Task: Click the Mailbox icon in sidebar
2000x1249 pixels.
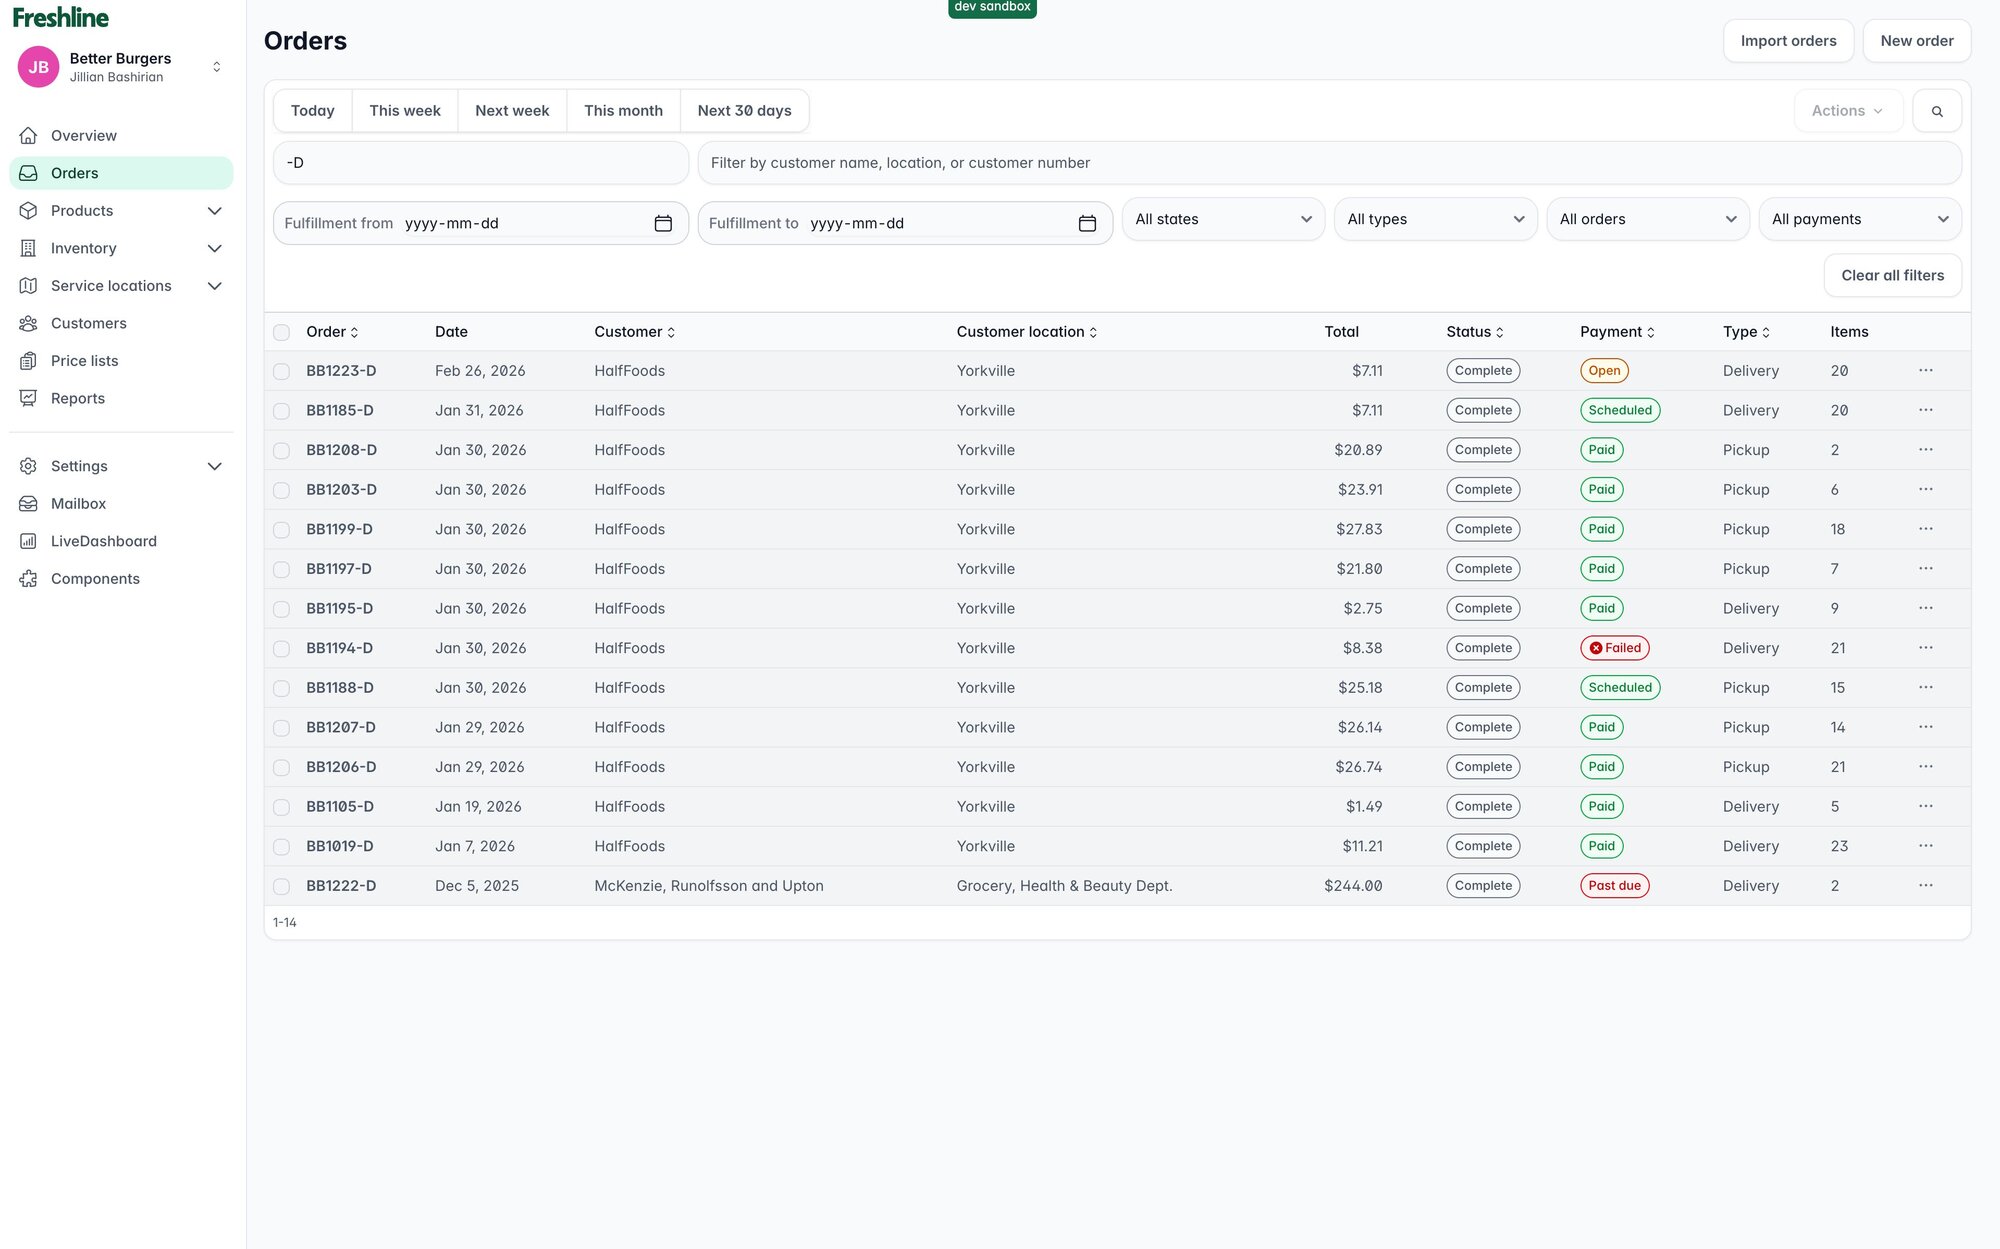Action: 28,504
